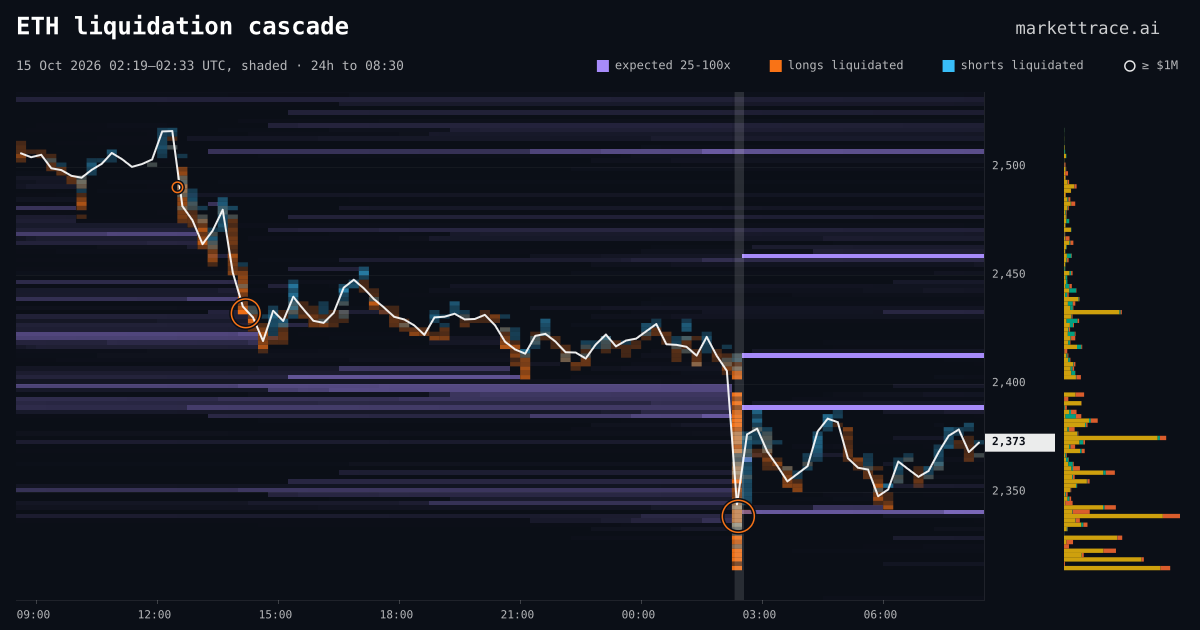This screenshot has width=1200, height=630.
Task: Click the 2,400 price axis label
Action: (x=1009, y=383)
